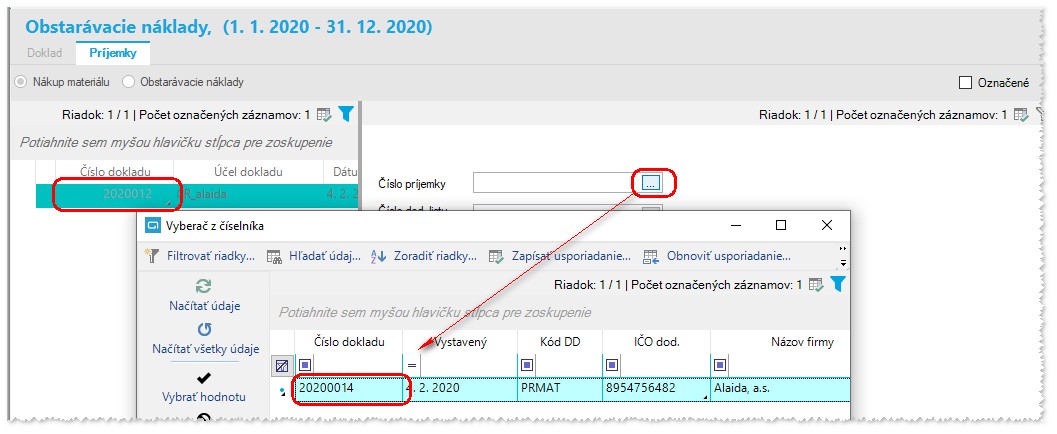Click the checkmark icon above Vybrať hodnotu
This screenshot has height=434, width=1057.
(x=204, y=377)
